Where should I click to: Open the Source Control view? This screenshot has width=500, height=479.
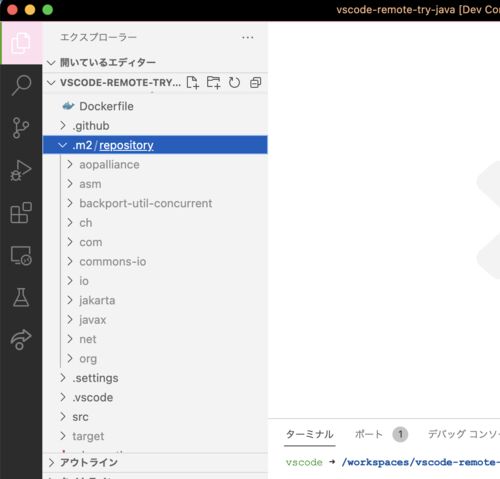pos(21,128)
